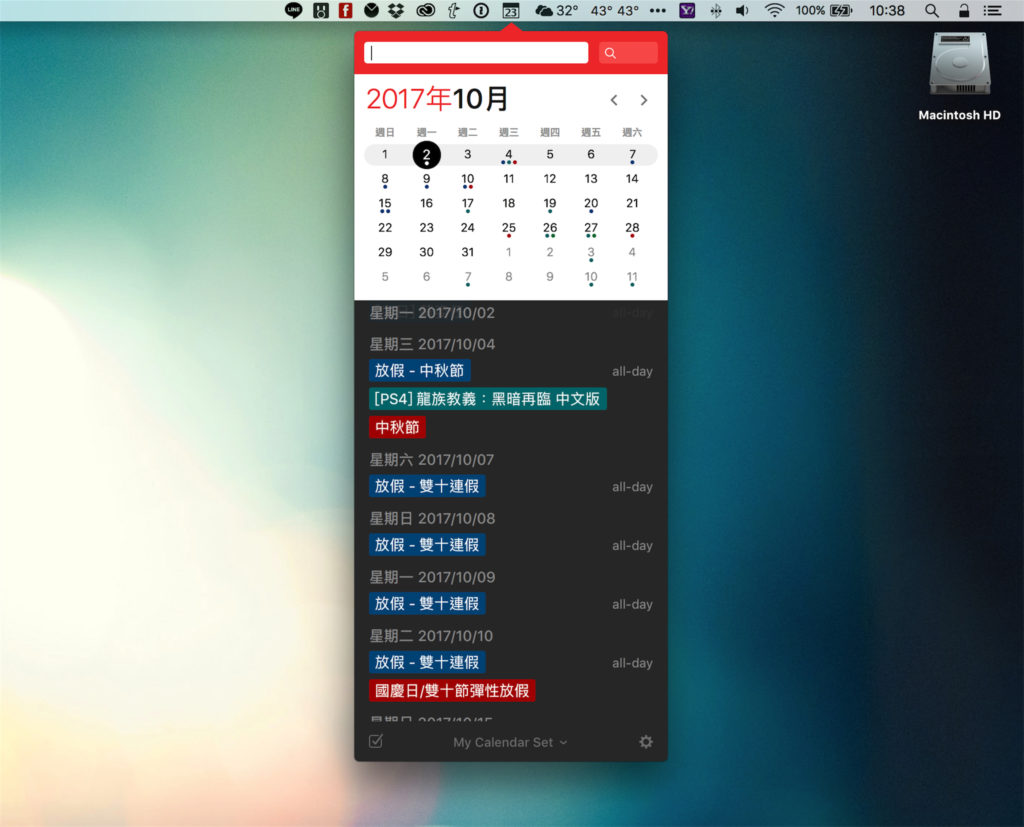Open the My Calendar Set dropdown
This screenshot has height=827, width=1024.
(x=511, y=742)
